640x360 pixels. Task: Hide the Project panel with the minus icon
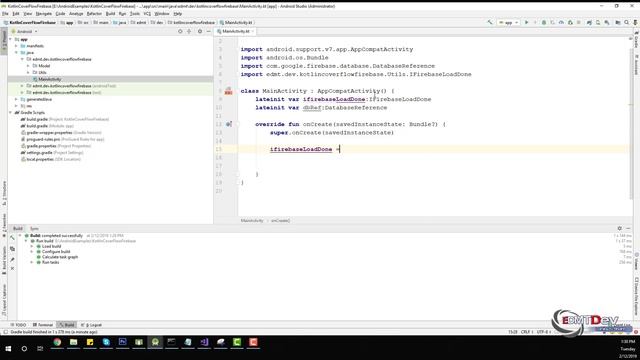[209, 31]
